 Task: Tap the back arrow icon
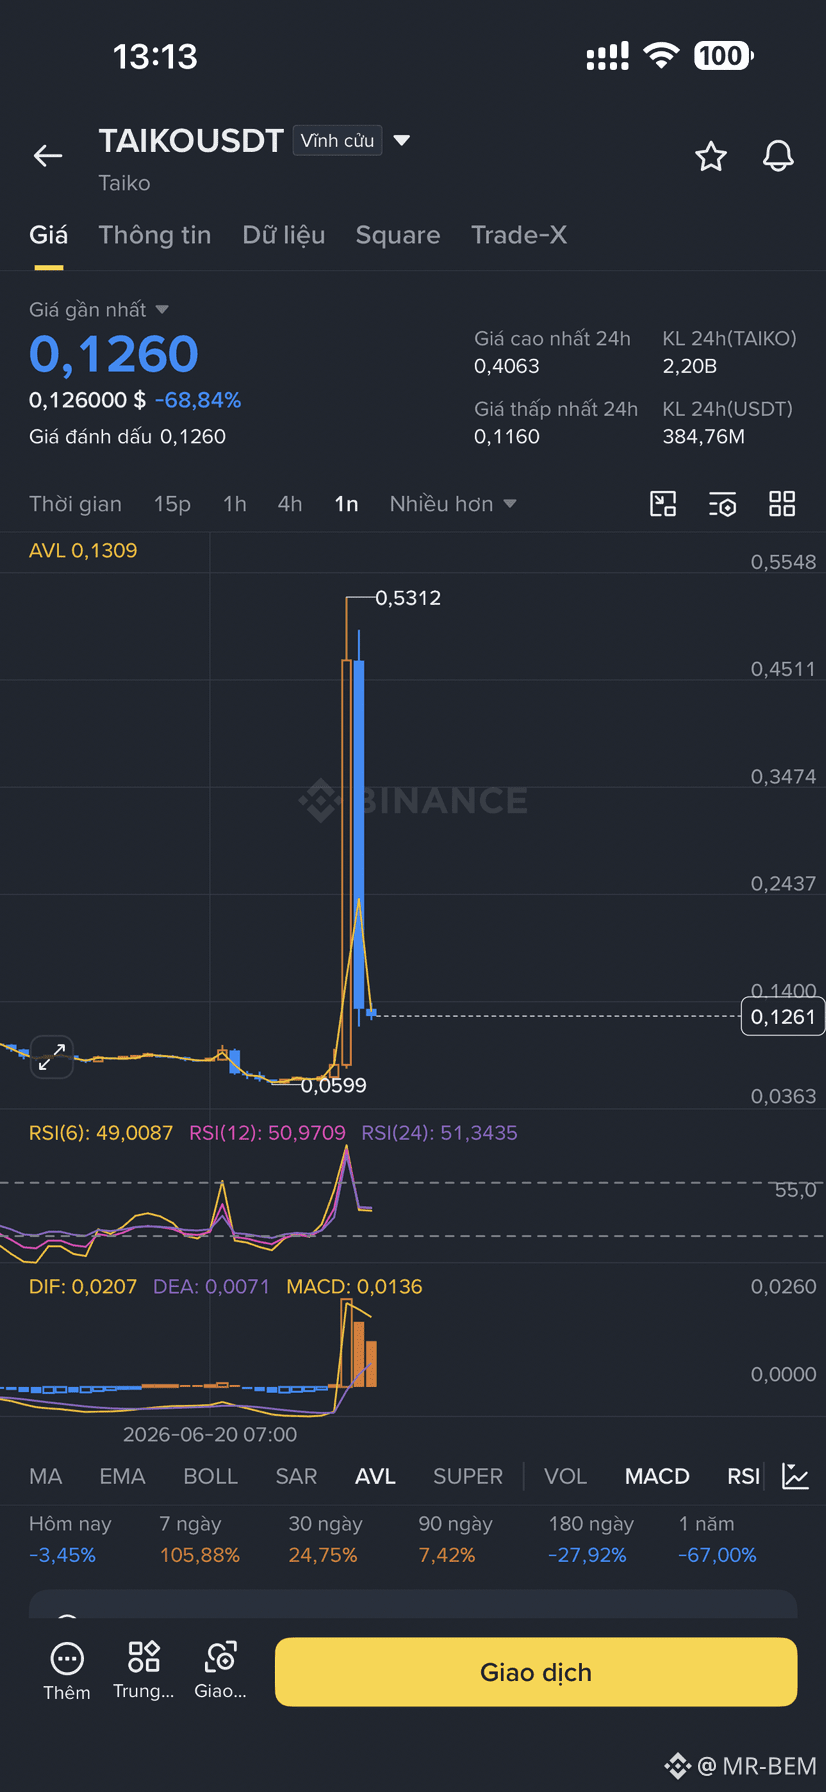coord(48,155)
